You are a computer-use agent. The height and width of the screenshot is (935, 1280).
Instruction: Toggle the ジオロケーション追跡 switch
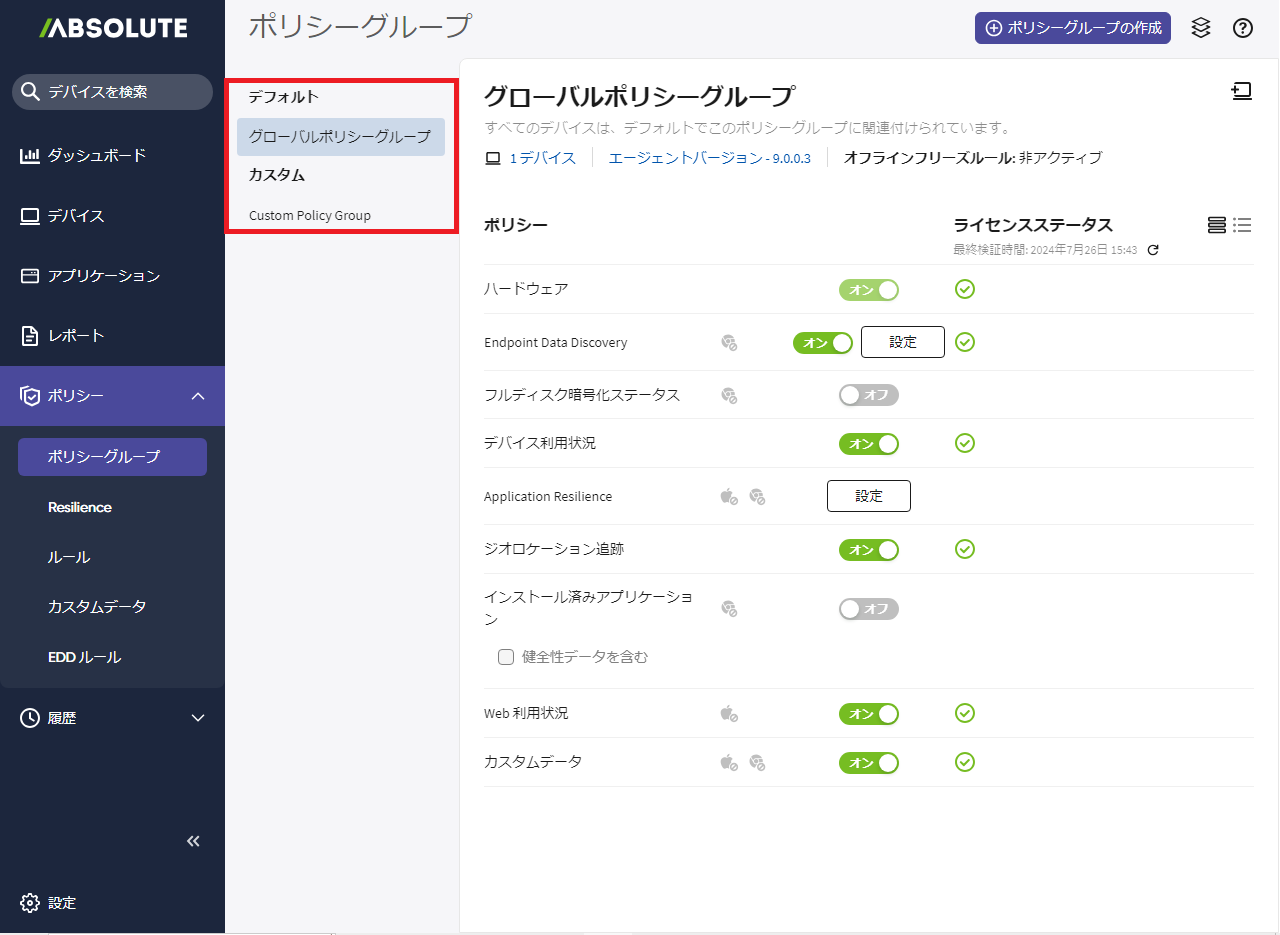(x=869, y=550)
